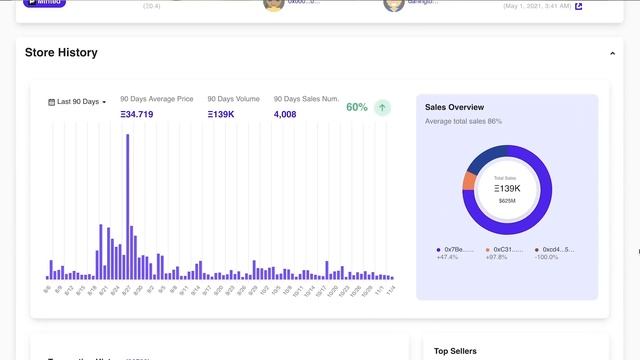This screenshot has height=360, width=640.
Task: Open the external link icon near May 1, 2021
Action: point(578,6)
